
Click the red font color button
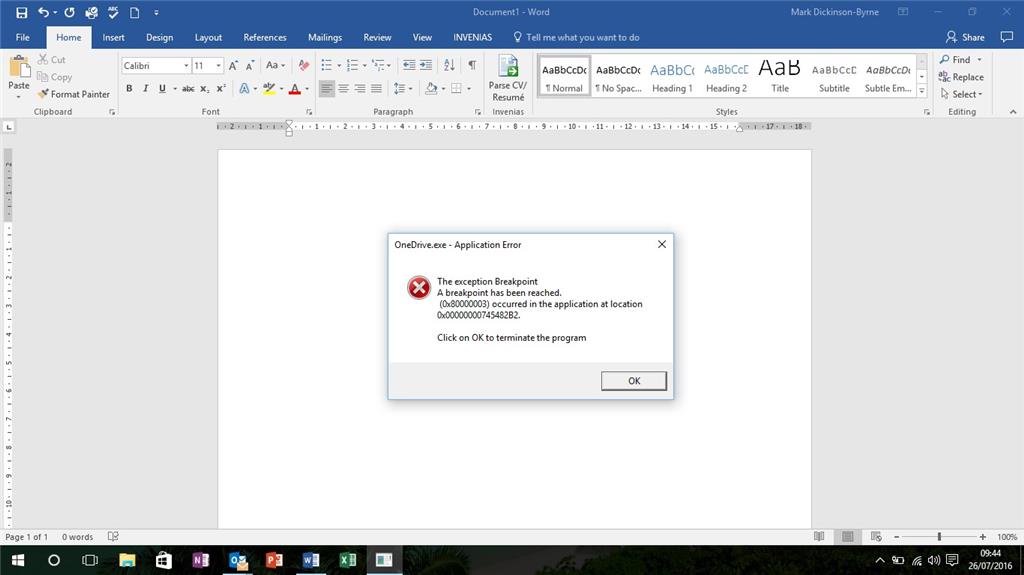(295, 88)
